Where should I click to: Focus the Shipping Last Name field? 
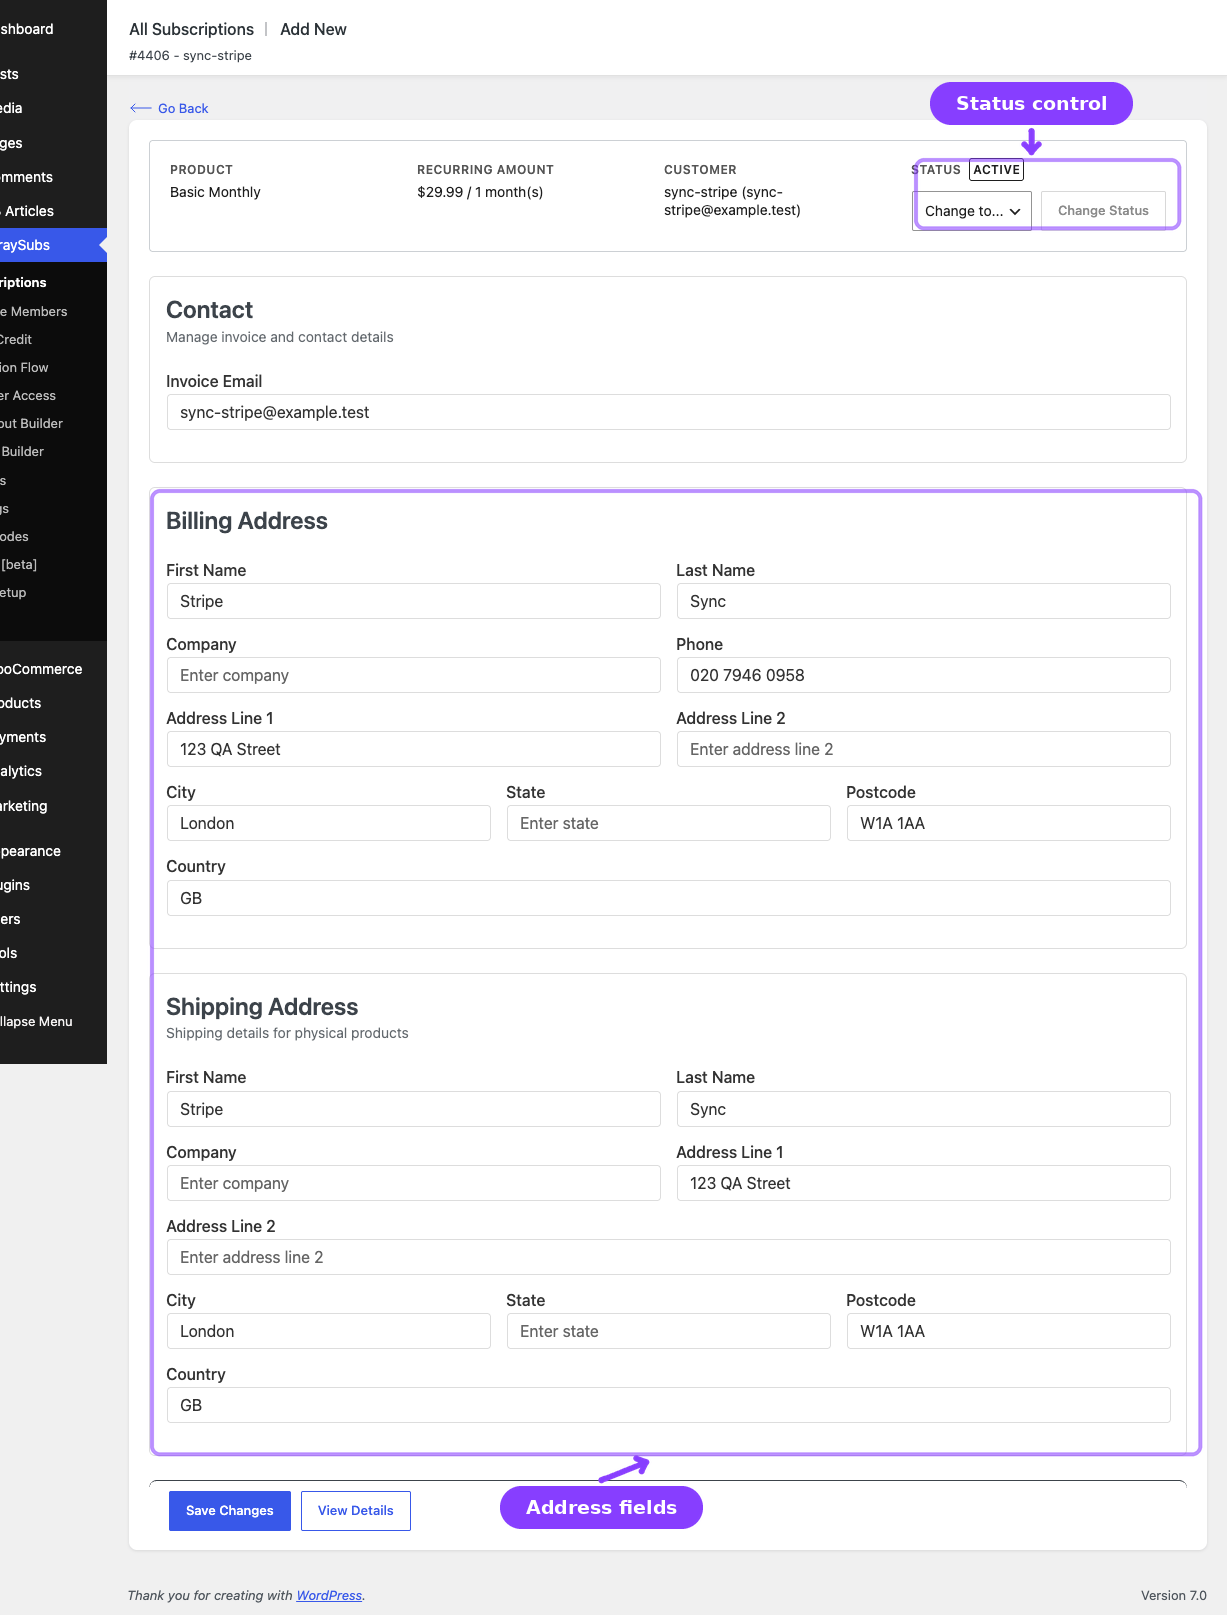click(923, 1109)
